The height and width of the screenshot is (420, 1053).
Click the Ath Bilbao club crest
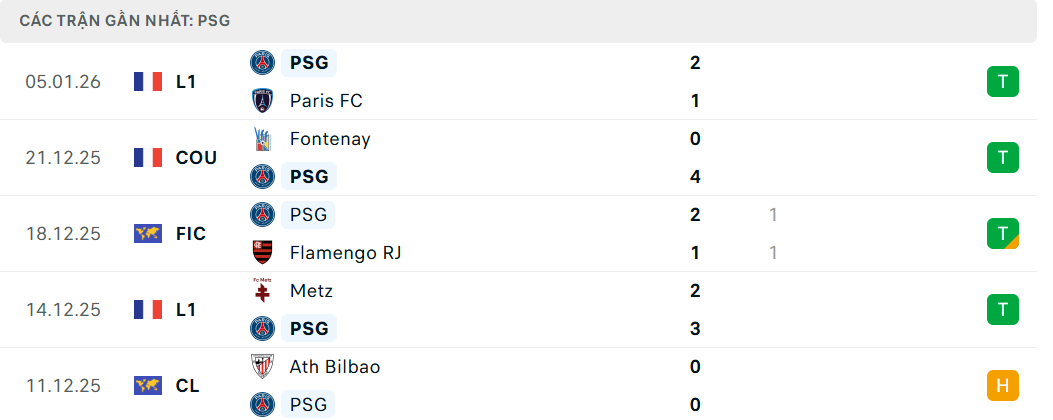pos(262,367)
